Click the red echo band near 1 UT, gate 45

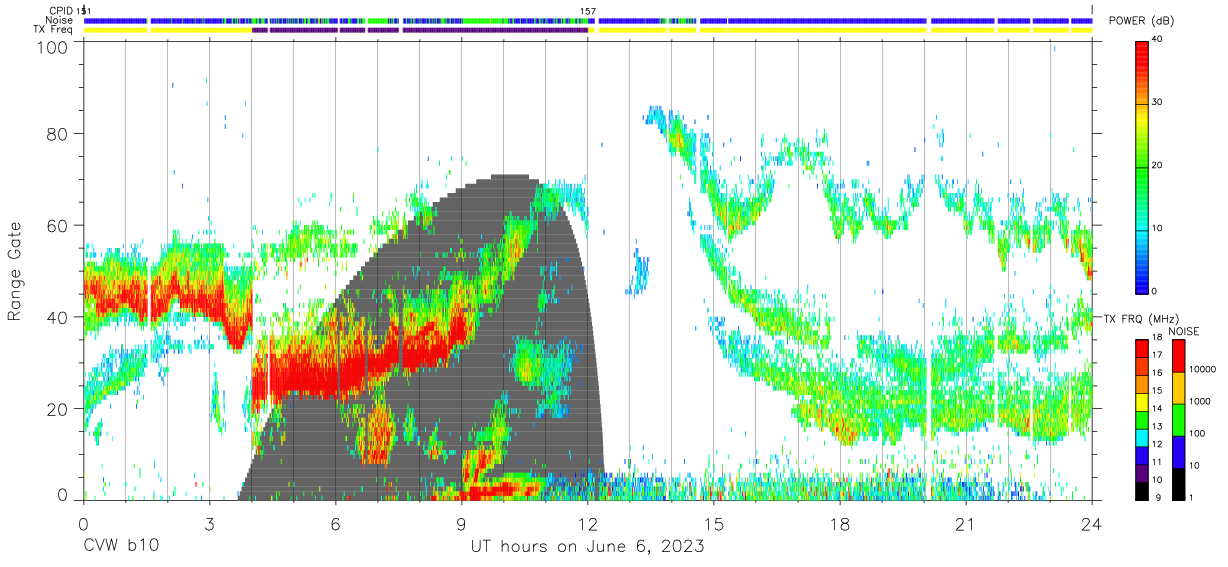click(125, 297)
